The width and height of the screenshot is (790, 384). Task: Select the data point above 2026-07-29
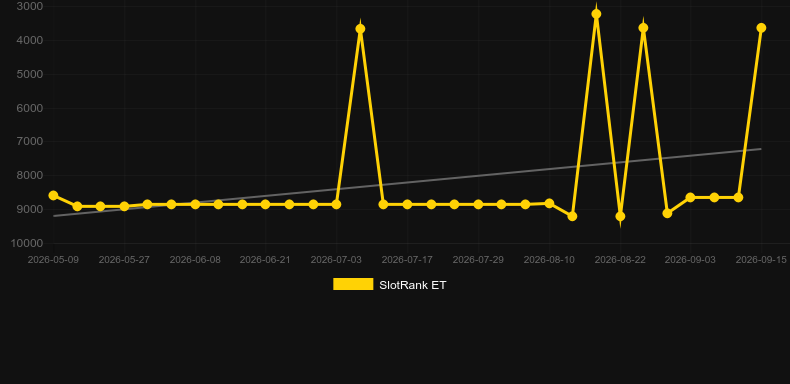[478, 205]
